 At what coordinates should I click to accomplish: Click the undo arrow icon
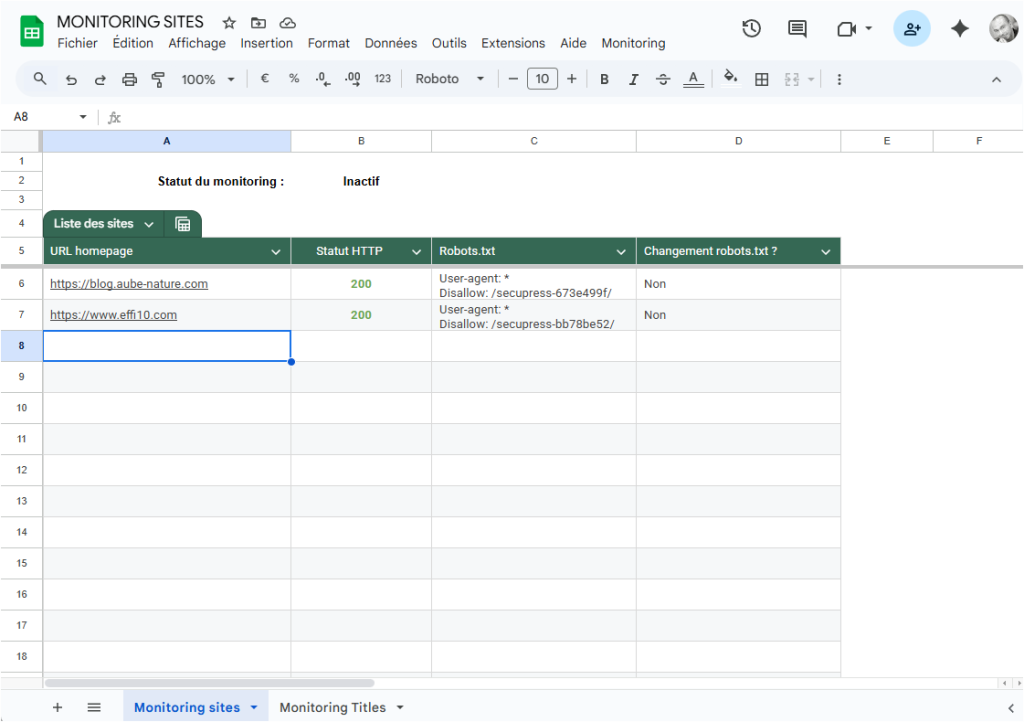[x=71, y=79]
